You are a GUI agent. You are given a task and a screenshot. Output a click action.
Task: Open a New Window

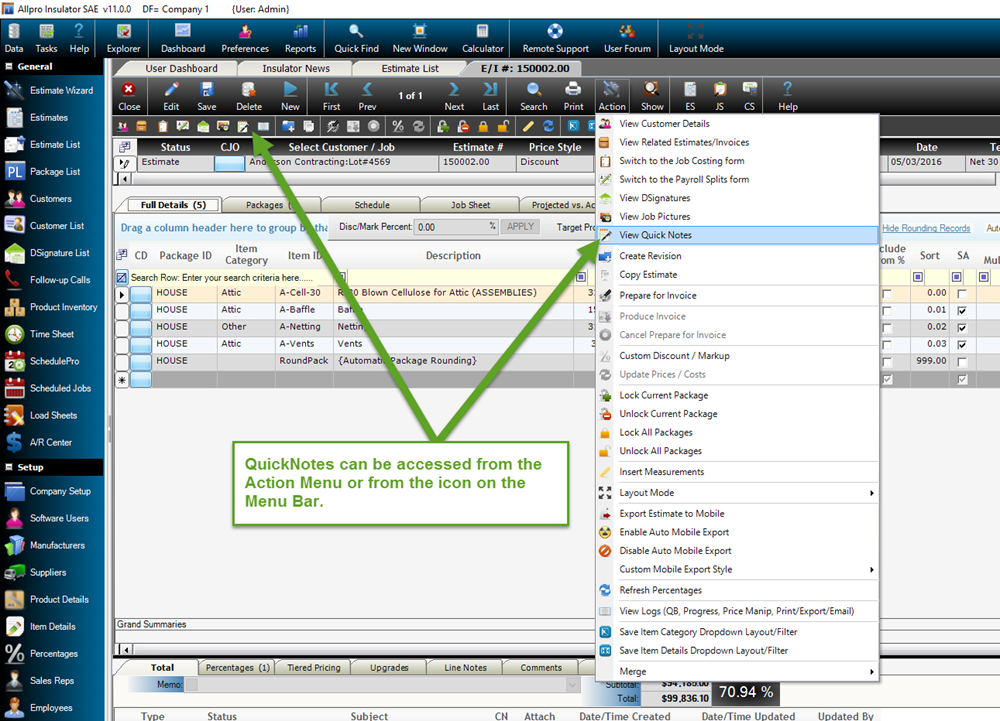(x=420, y=38)
